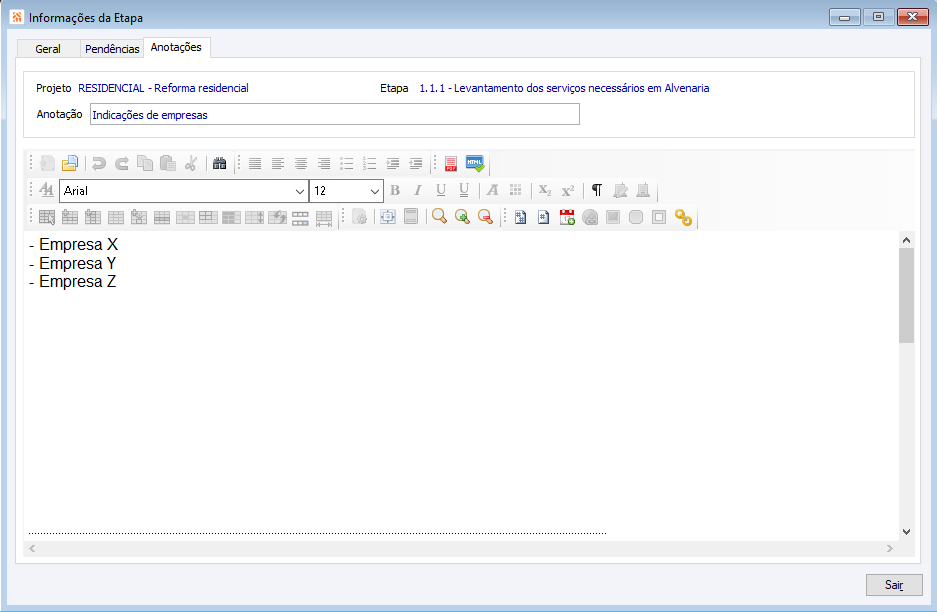The height and width of the screenshot is (612, 937).
Task: Toggle bulleted list
Action: (x=347, y=163)
